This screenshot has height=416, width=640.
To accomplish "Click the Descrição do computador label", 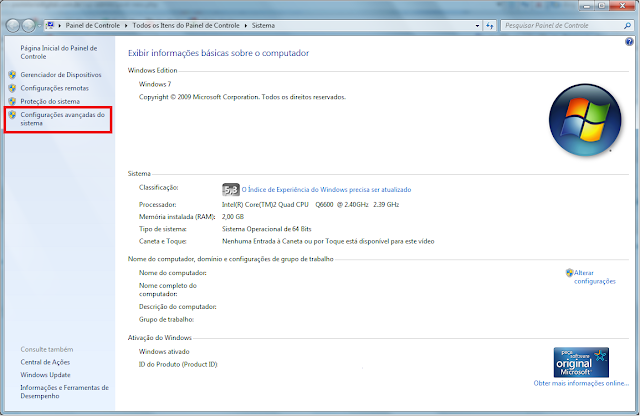I will coord(178,307).
